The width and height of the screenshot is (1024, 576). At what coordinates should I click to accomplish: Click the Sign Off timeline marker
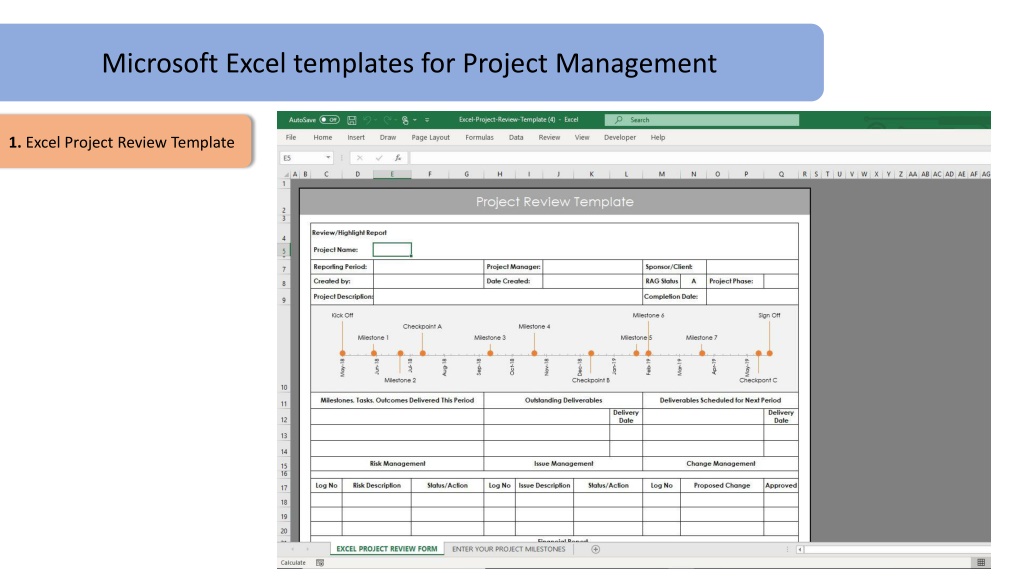point(770,353)
